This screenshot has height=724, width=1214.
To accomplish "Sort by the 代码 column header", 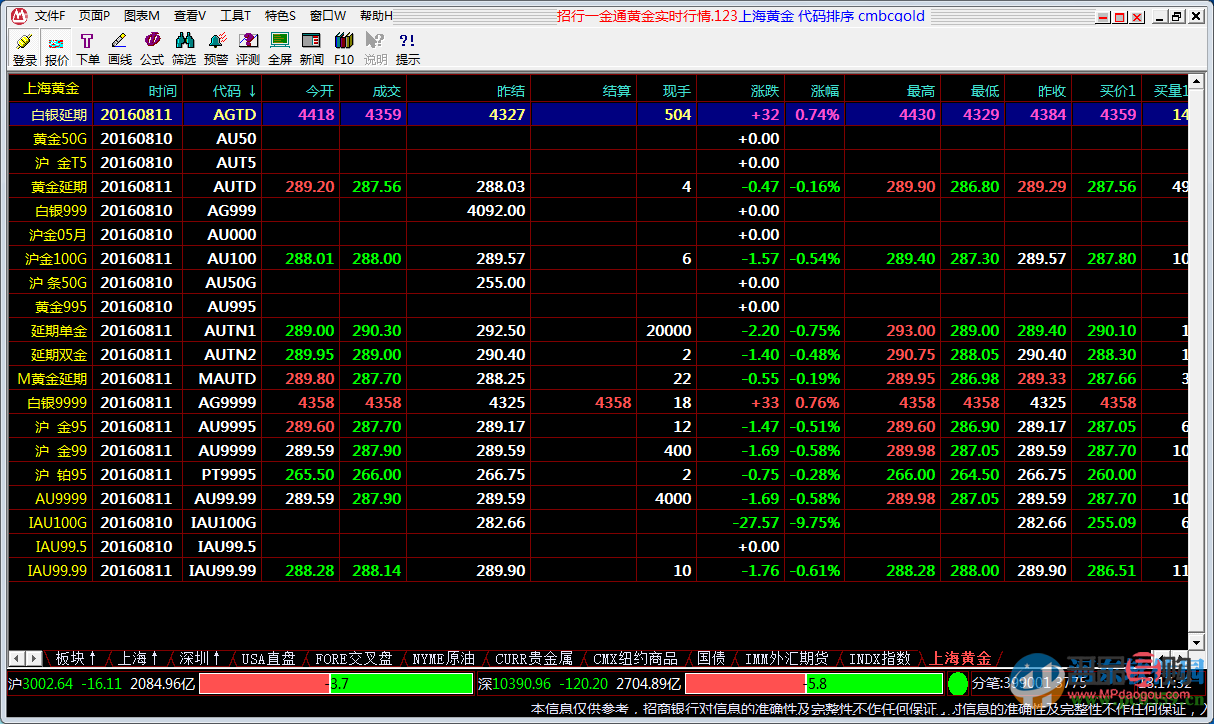I will [x=234, y=90].
